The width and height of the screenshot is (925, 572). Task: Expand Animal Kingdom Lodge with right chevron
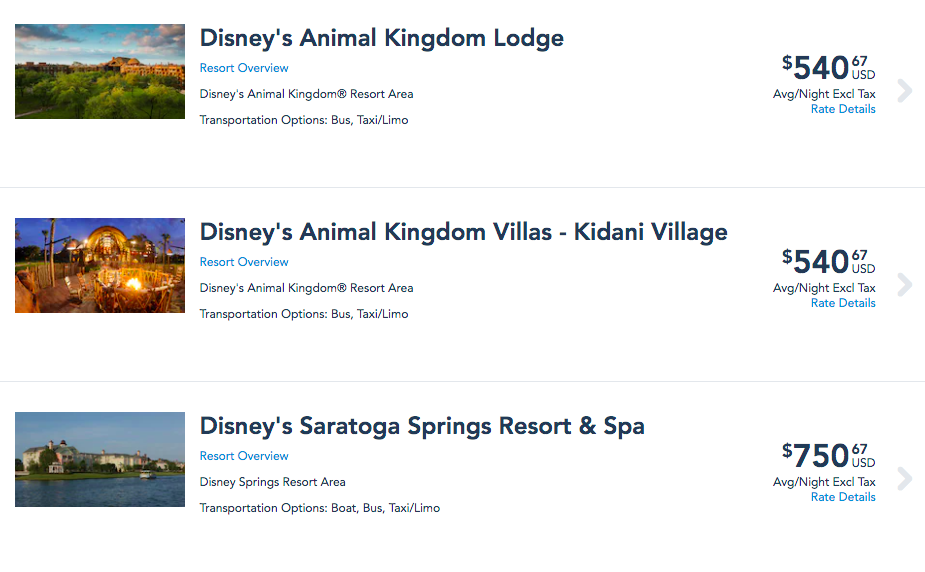[904, 91]
